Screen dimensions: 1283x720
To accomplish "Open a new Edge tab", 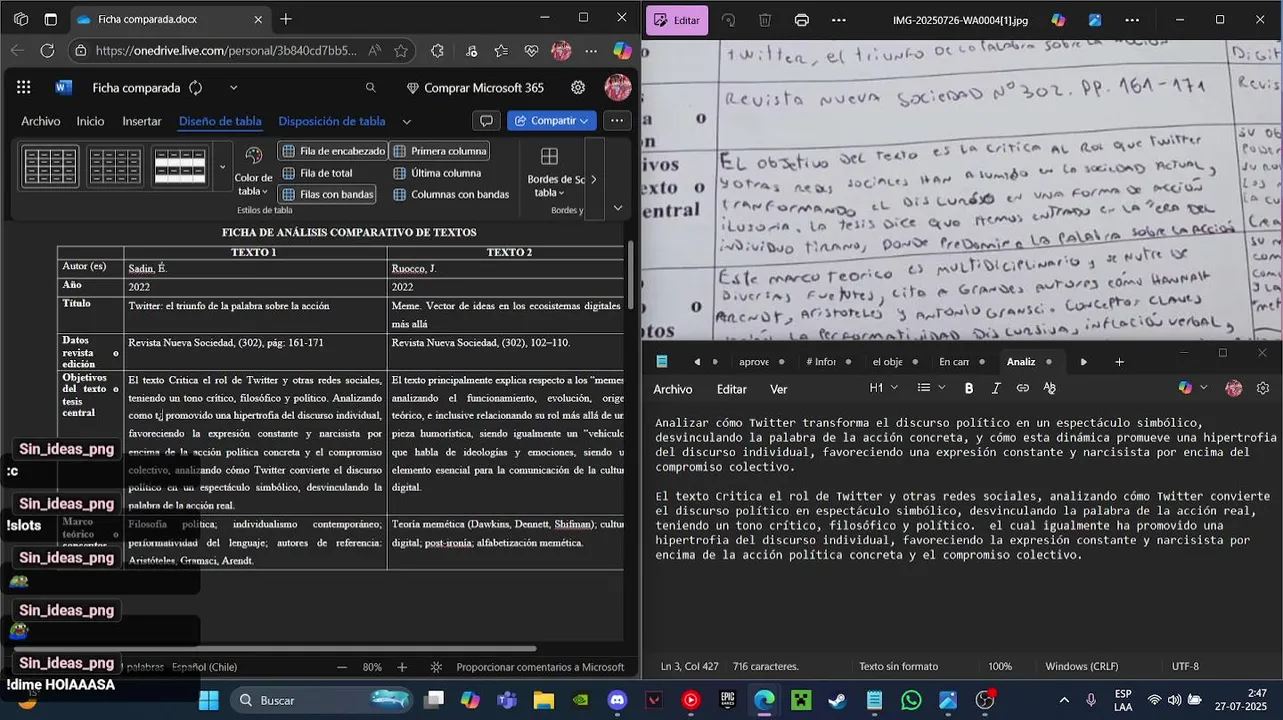I will (x=286, y=19).
